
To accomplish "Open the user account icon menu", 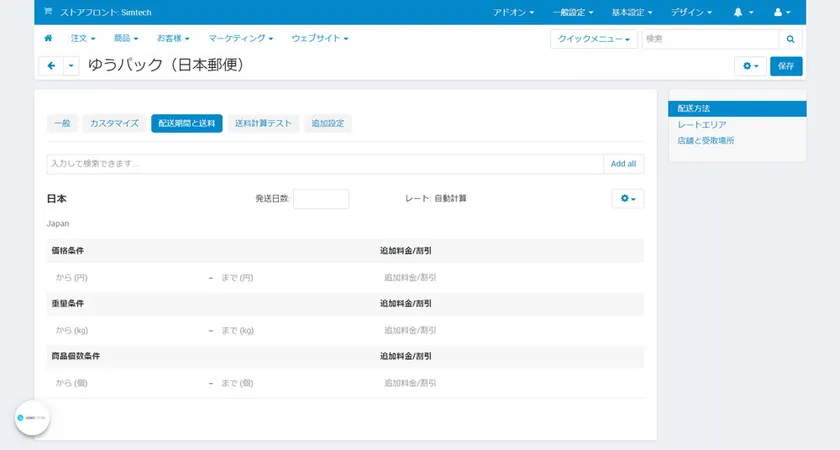I will pos(783,12).
